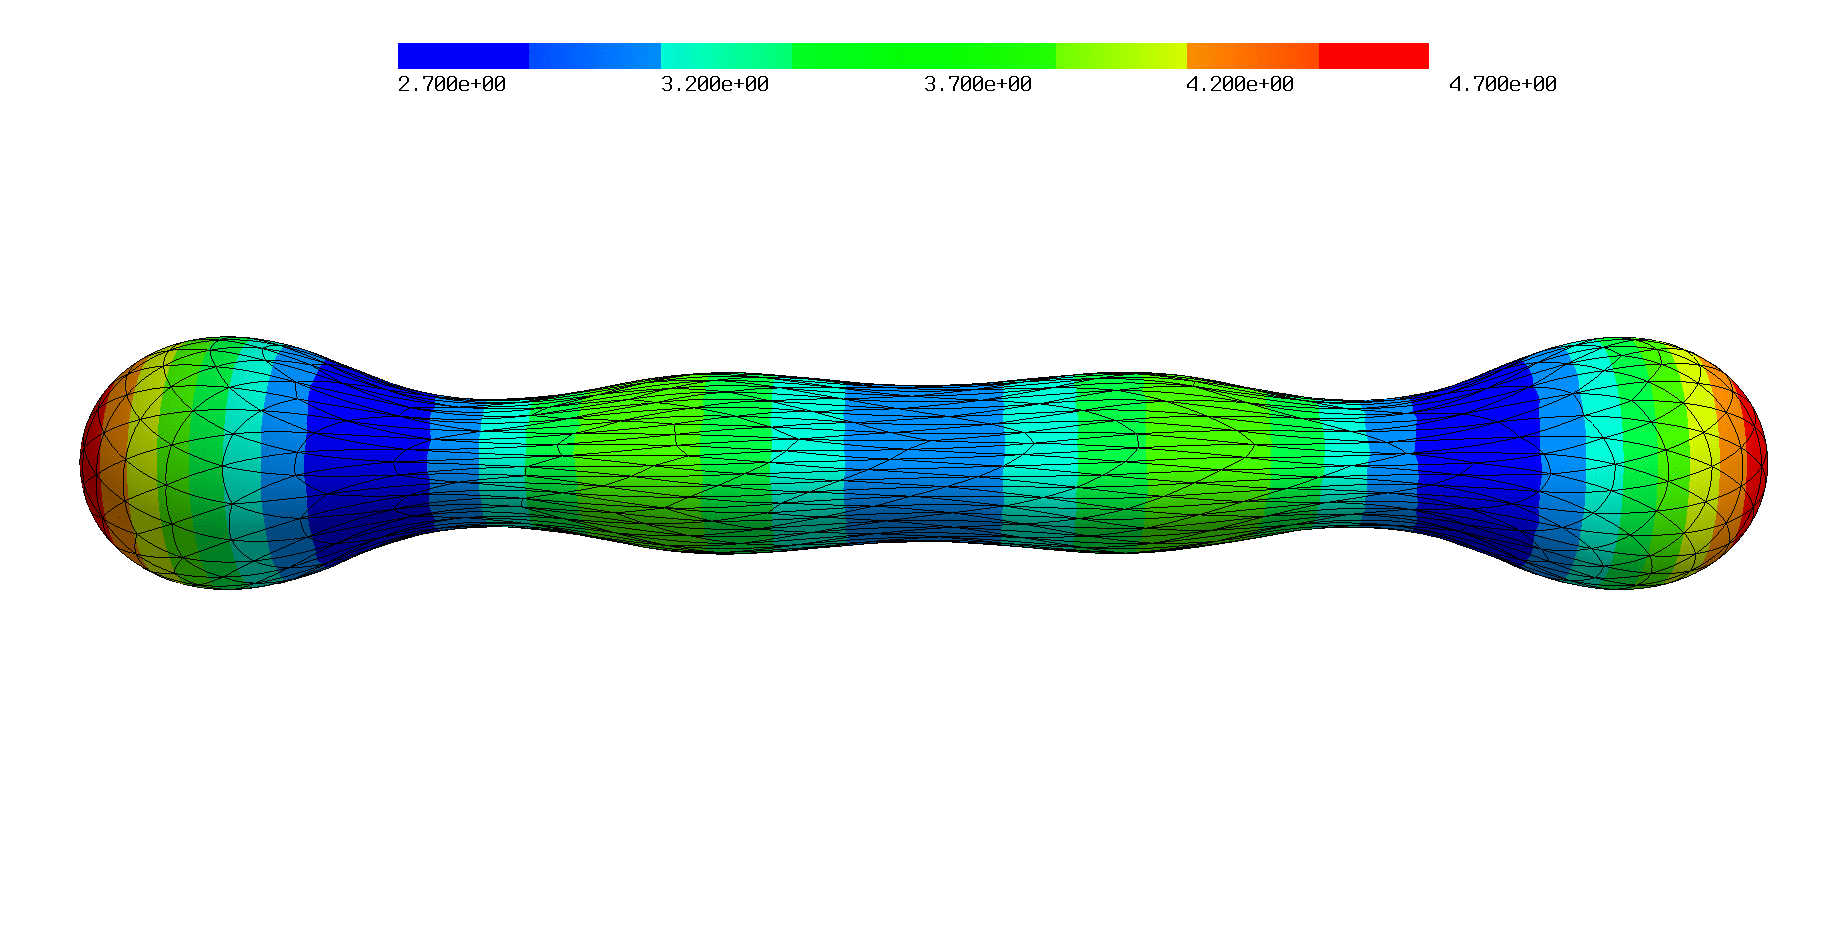Click the red segment of the color bar

coord(1374,56)
